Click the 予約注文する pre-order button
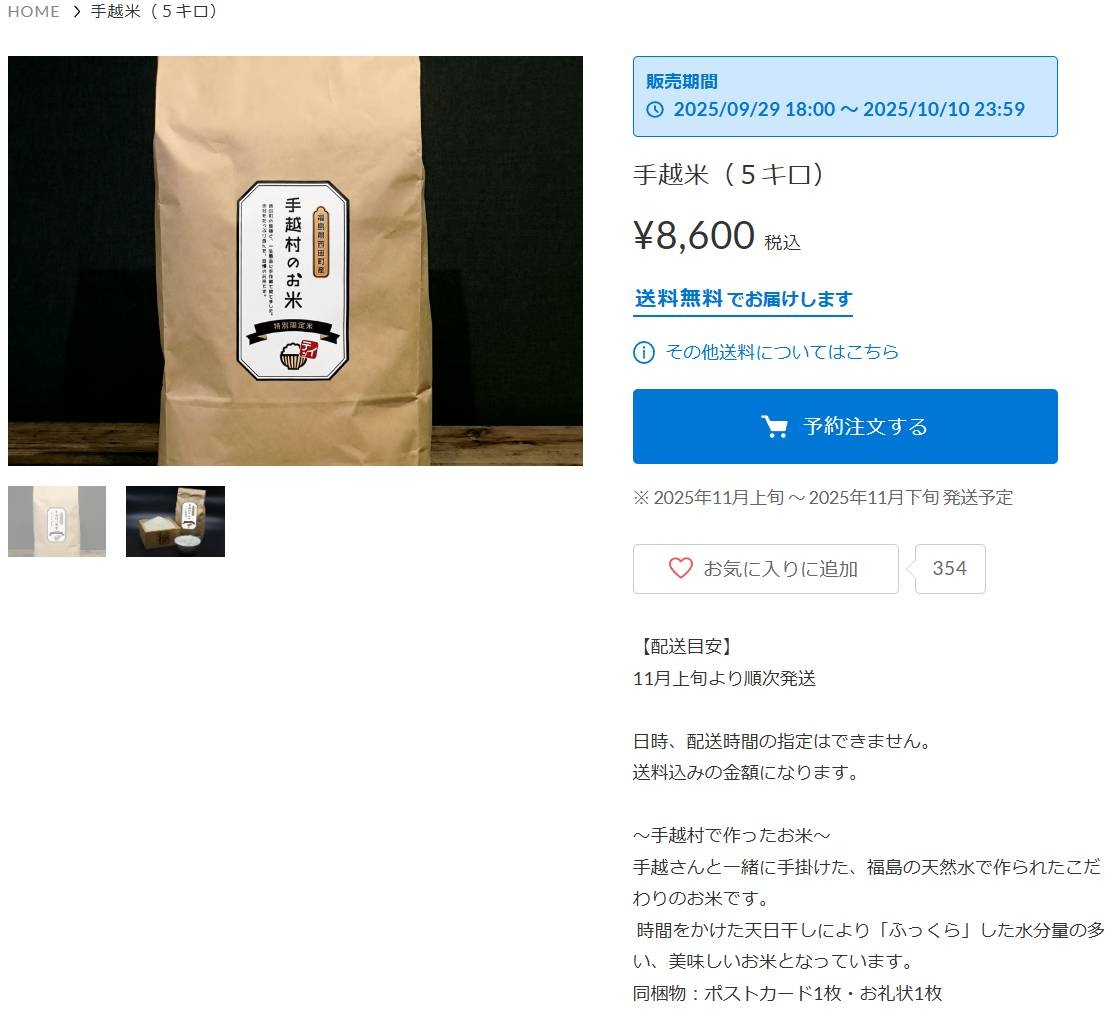 845,426
